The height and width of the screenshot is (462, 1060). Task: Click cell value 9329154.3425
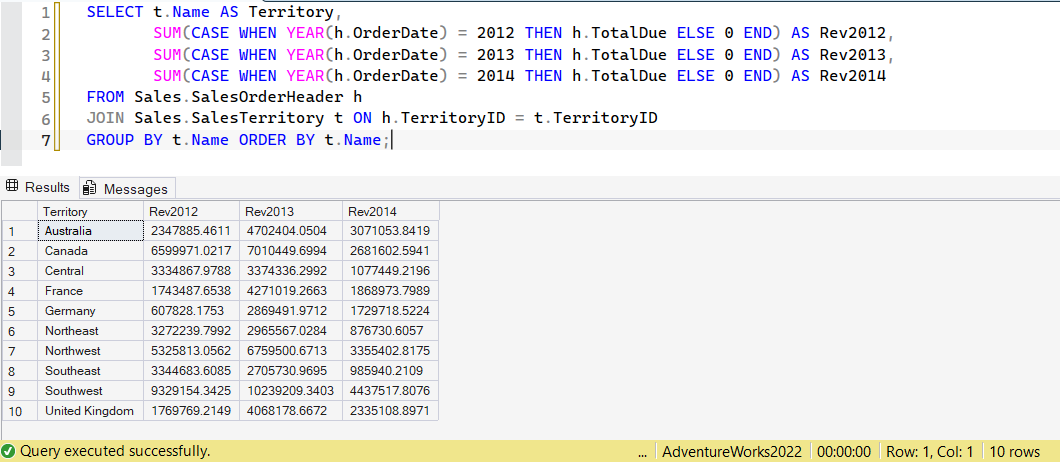pyautogui.click(x=191, y=391)
